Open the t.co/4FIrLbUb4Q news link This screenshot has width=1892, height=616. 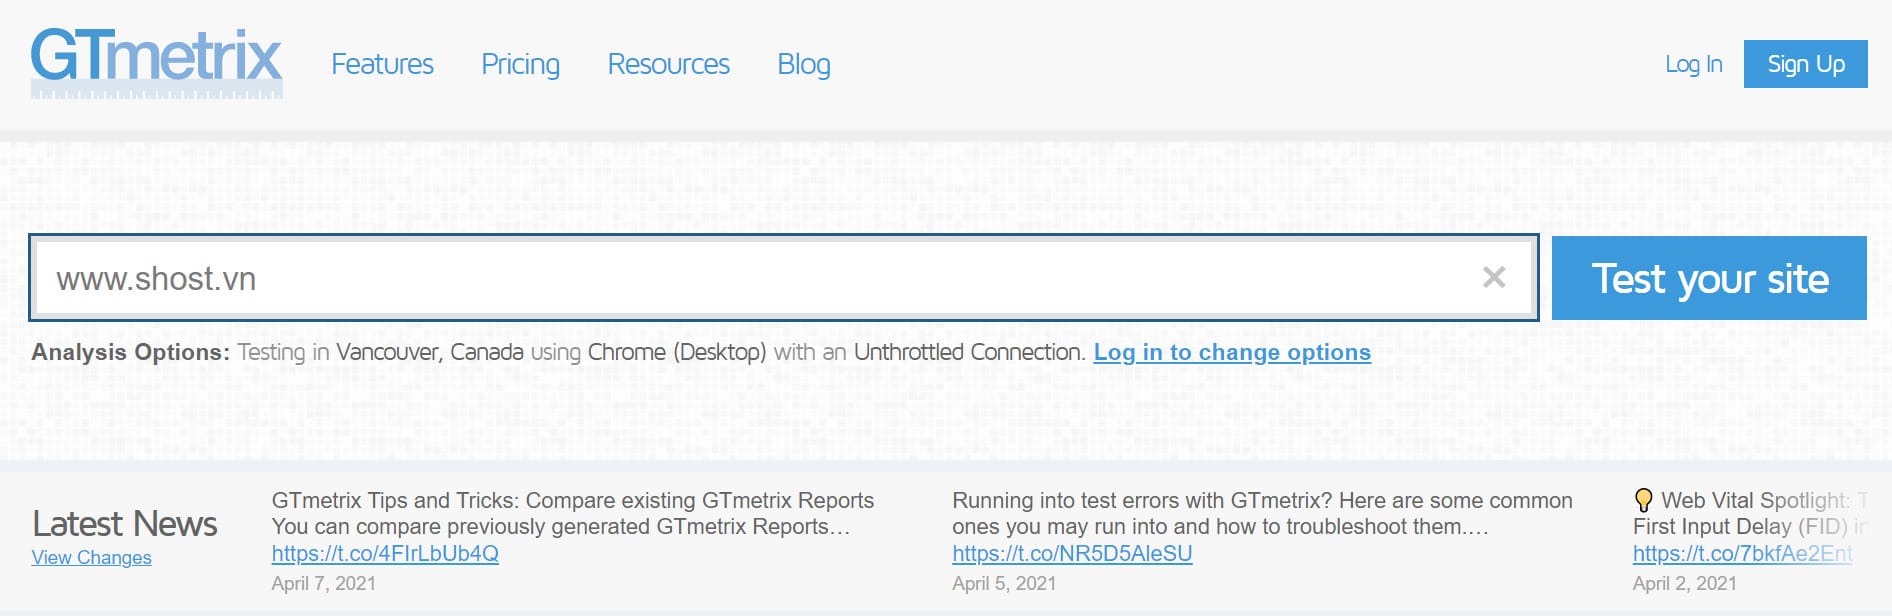[385, 553]
